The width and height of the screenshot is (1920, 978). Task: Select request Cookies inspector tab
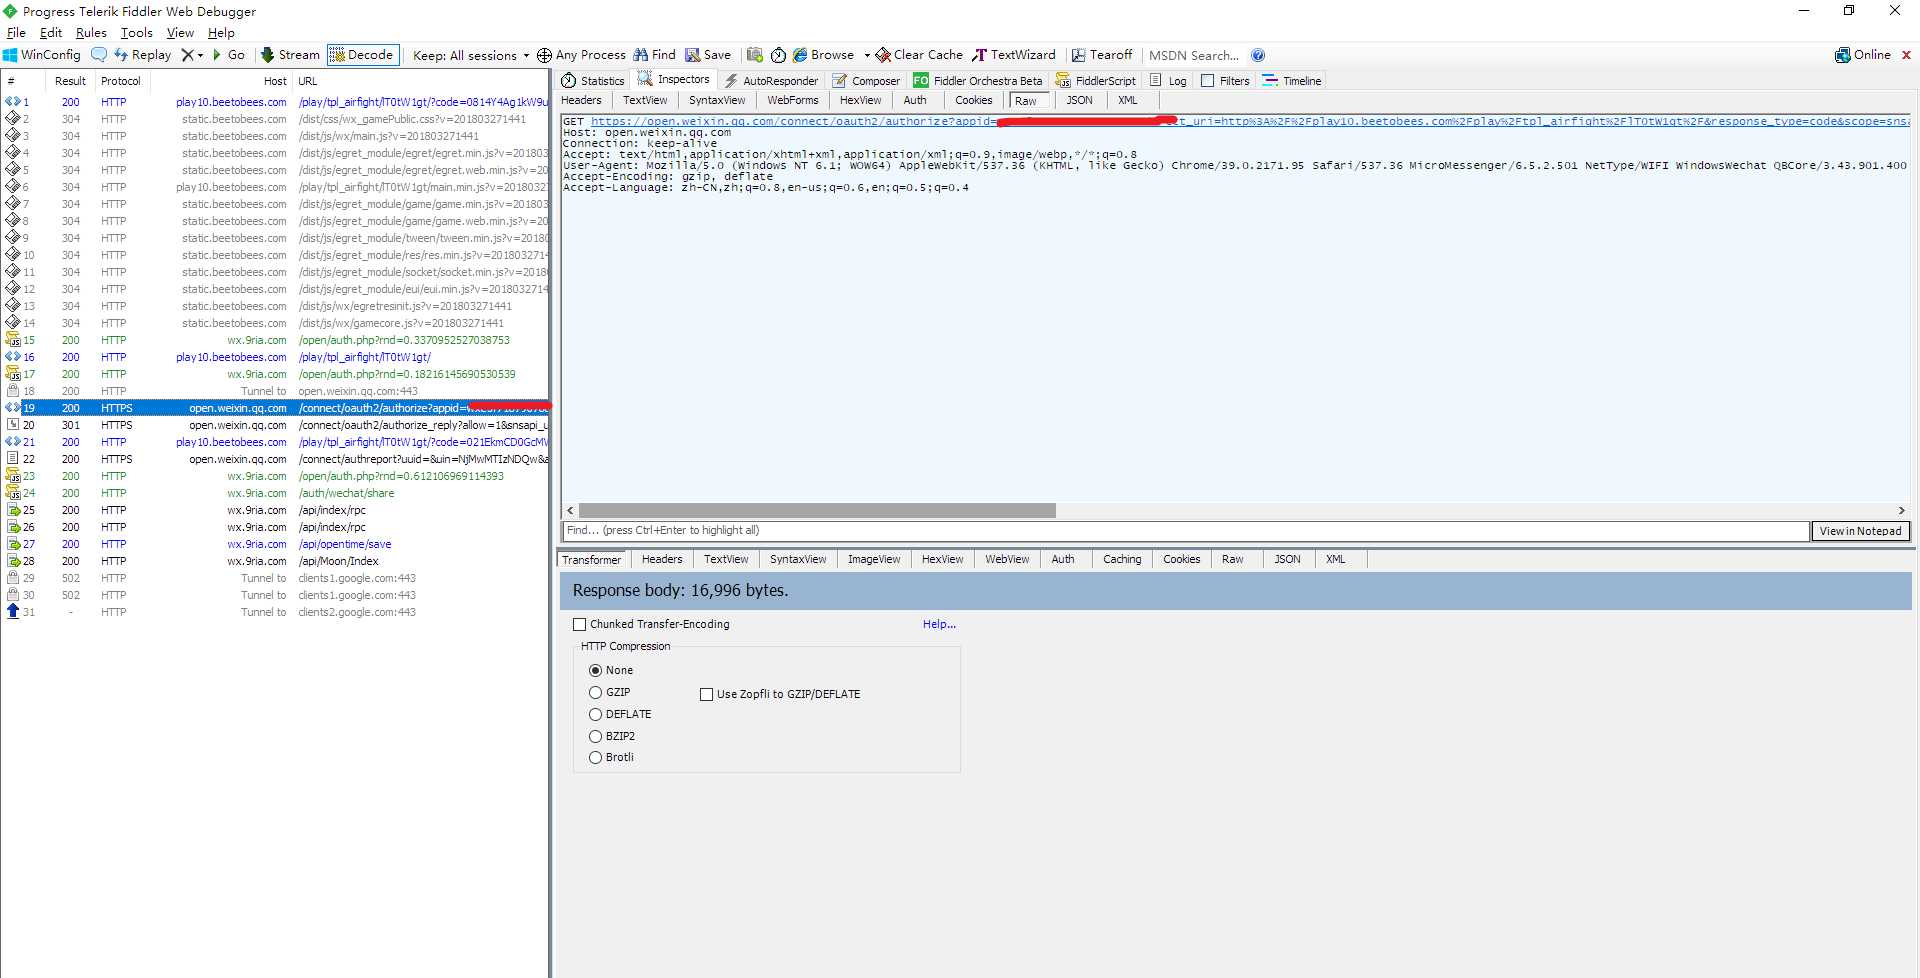[x=973, y=100]
